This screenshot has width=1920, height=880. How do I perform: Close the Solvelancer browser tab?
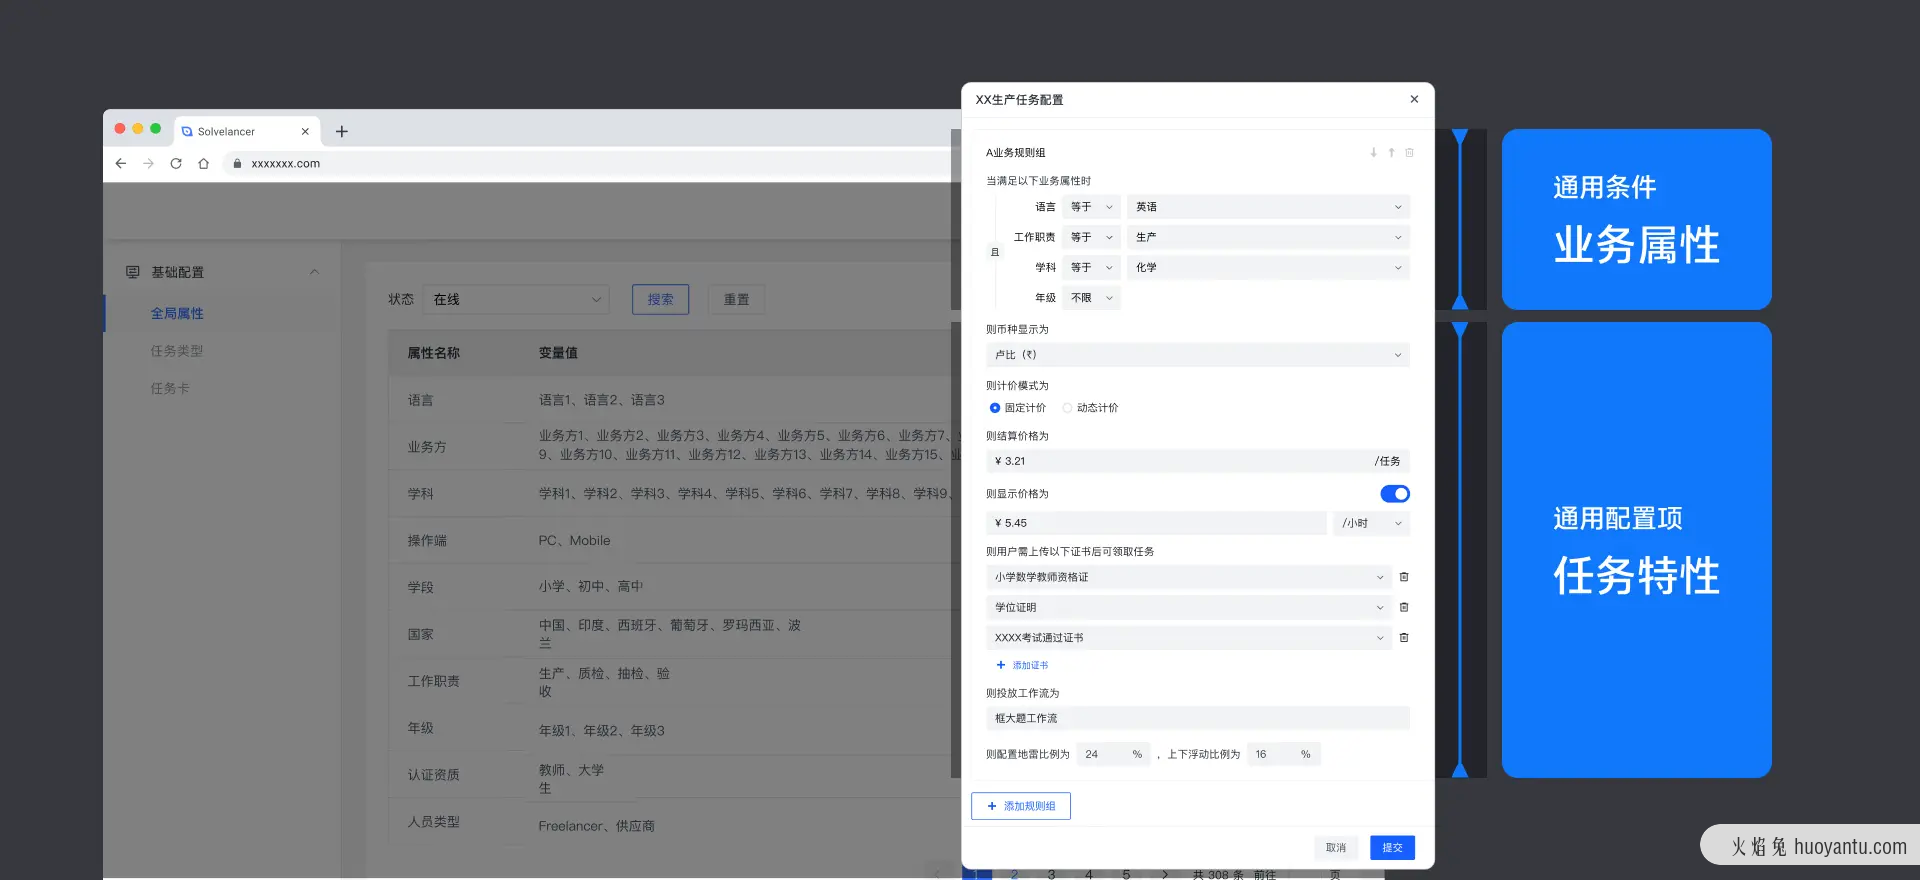(305, 131)
